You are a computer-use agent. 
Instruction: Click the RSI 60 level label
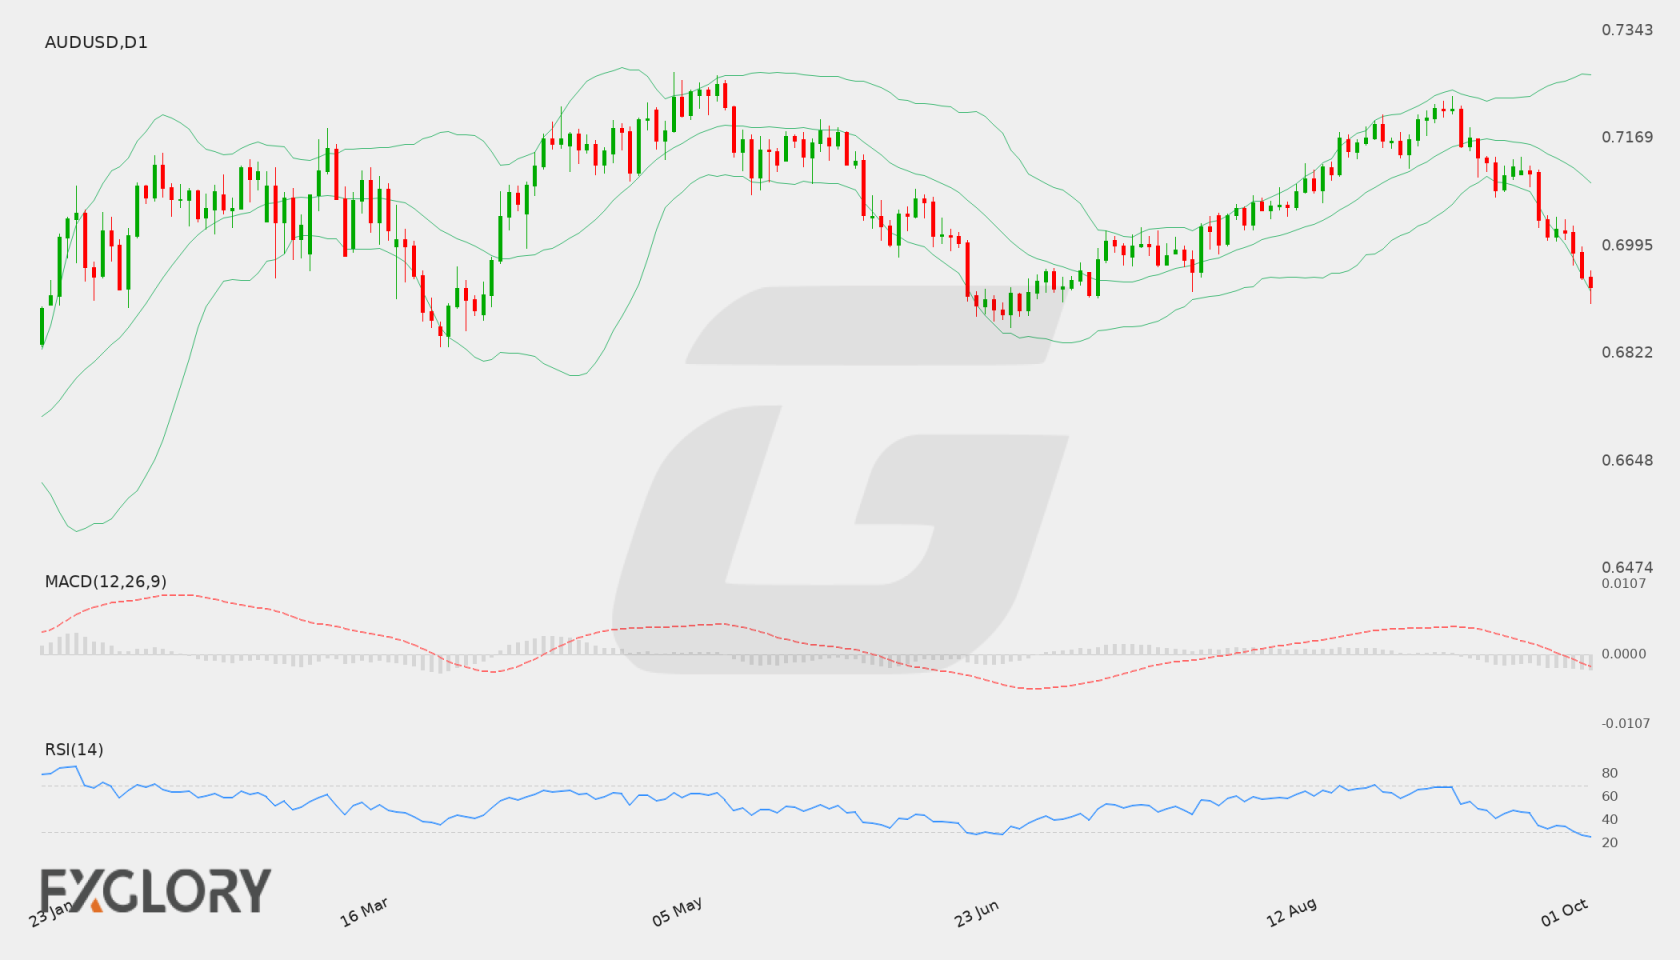1610,796
